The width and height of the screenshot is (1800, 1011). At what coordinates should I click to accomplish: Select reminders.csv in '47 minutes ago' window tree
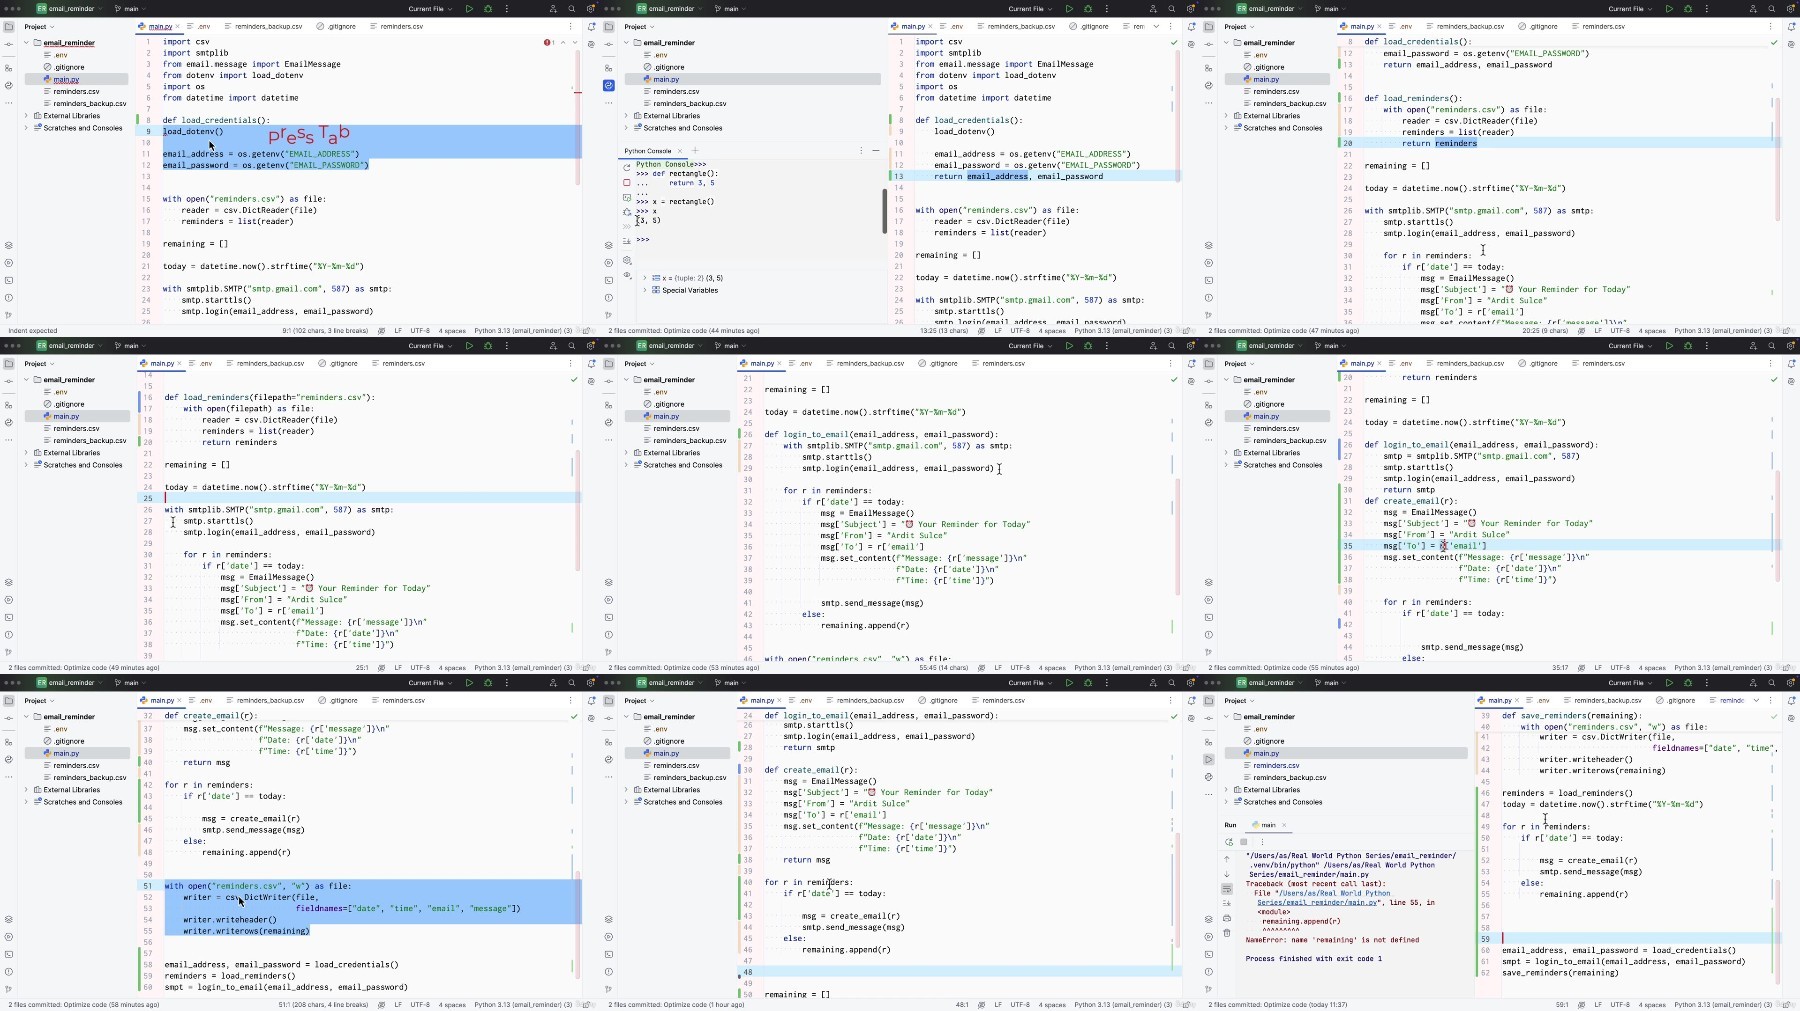pyautogui.click(x=1276, y=91)
